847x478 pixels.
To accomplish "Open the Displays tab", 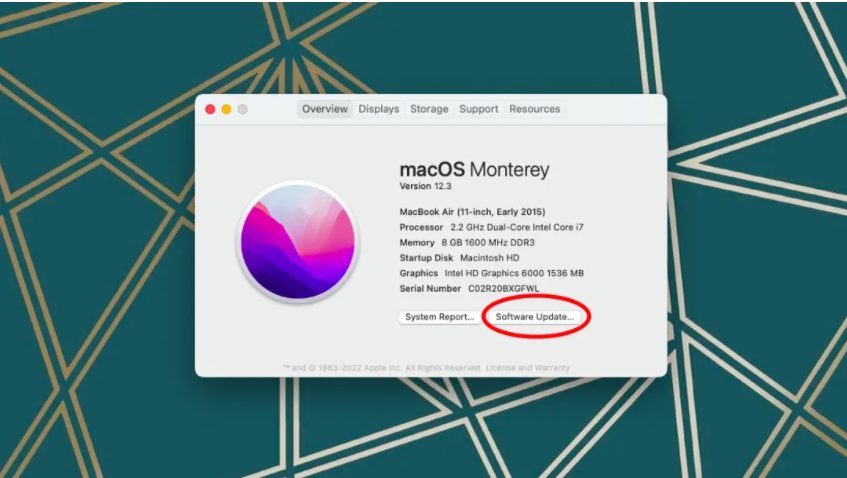I will (x=379, y=109).
